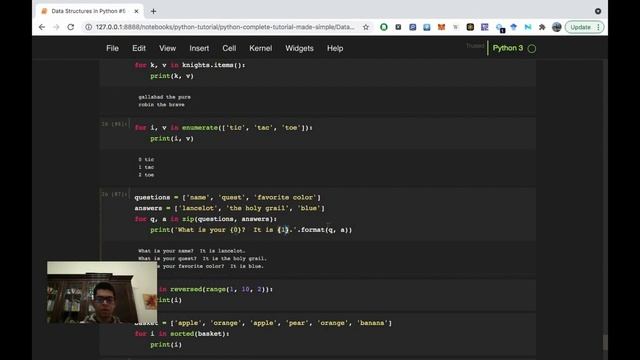
Task: Open the Insert menu
Action: coord(199,48)
